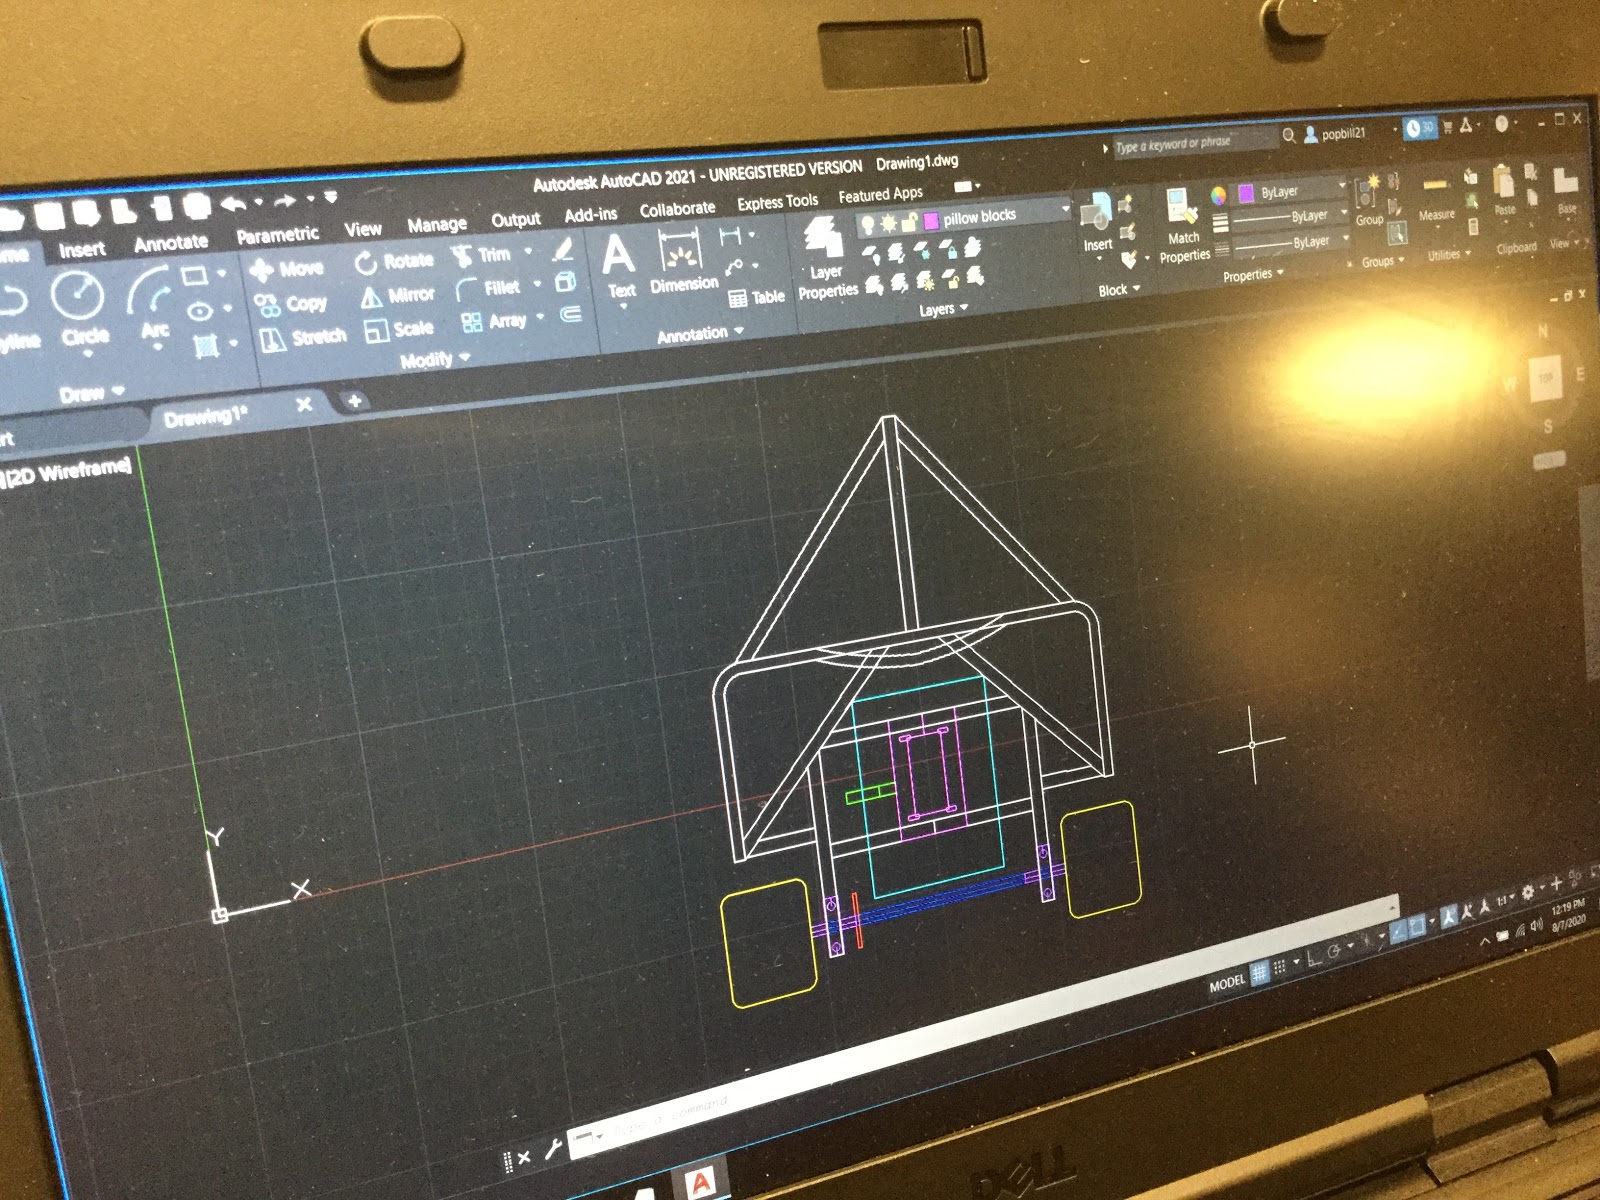
Task: Expand the Modify panel
Action: click(434, 359)
